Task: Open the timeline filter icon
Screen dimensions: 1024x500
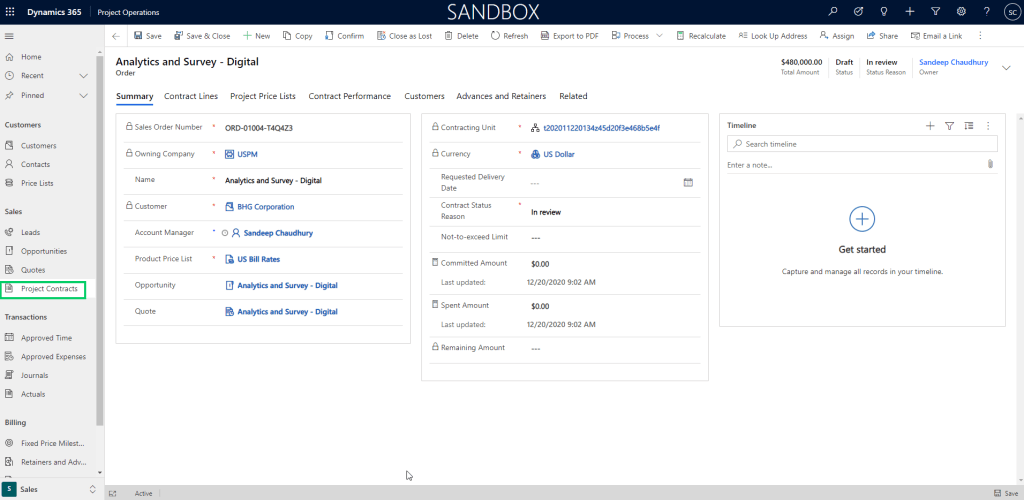Action: 949,126
